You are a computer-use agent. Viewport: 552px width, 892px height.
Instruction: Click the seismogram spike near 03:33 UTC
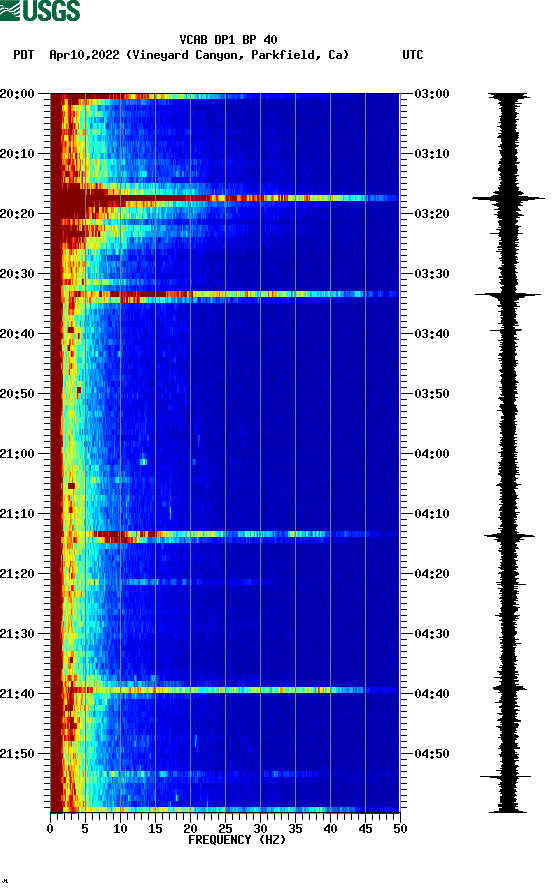point(508,294)
